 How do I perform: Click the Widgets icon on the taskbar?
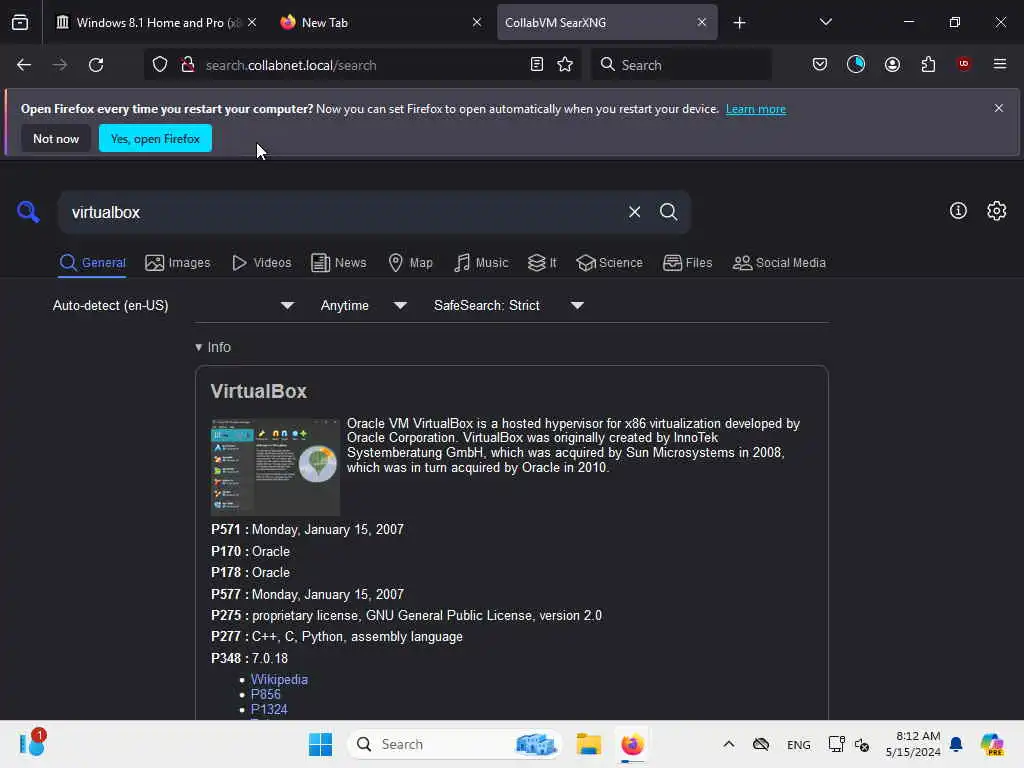click(x=32, y=744)
